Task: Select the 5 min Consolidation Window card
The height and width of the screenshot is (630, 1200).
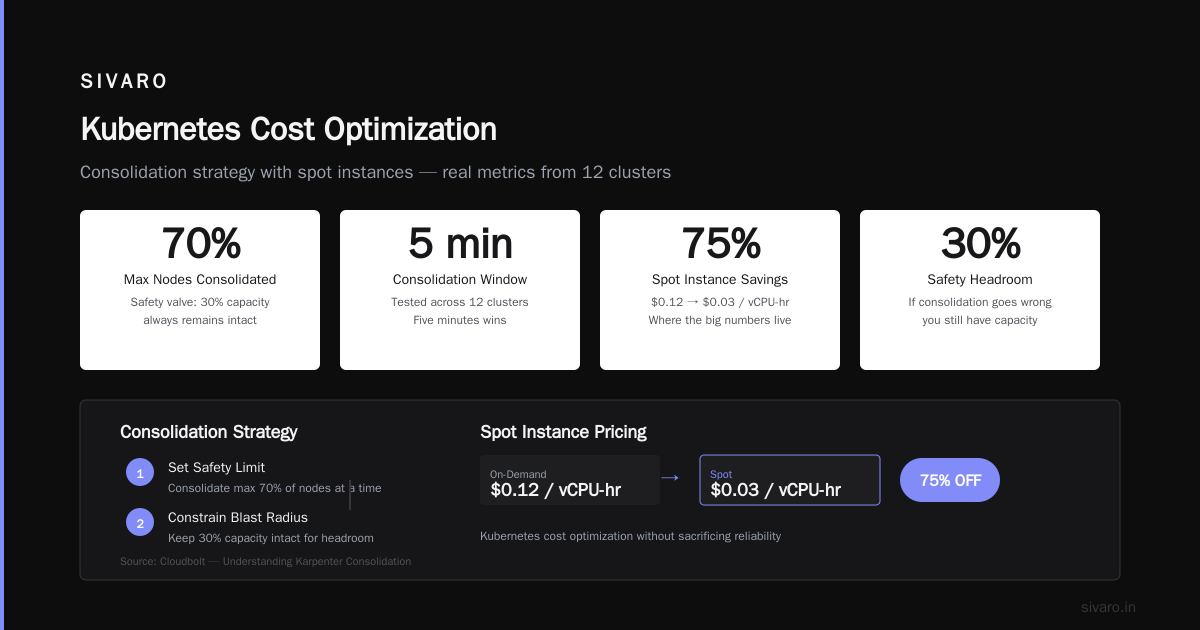Action: [460, 290]
